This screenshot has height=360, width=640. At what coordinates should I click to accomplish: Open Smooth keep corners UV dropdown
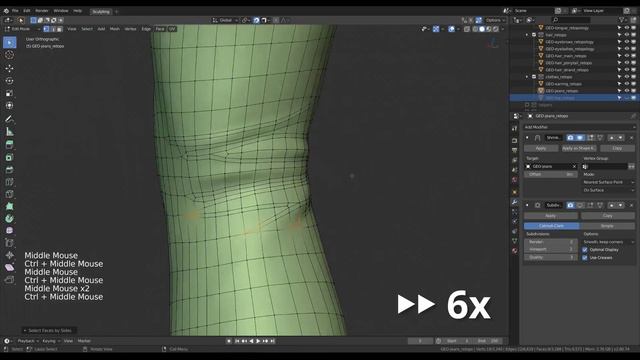click(608, 242)
